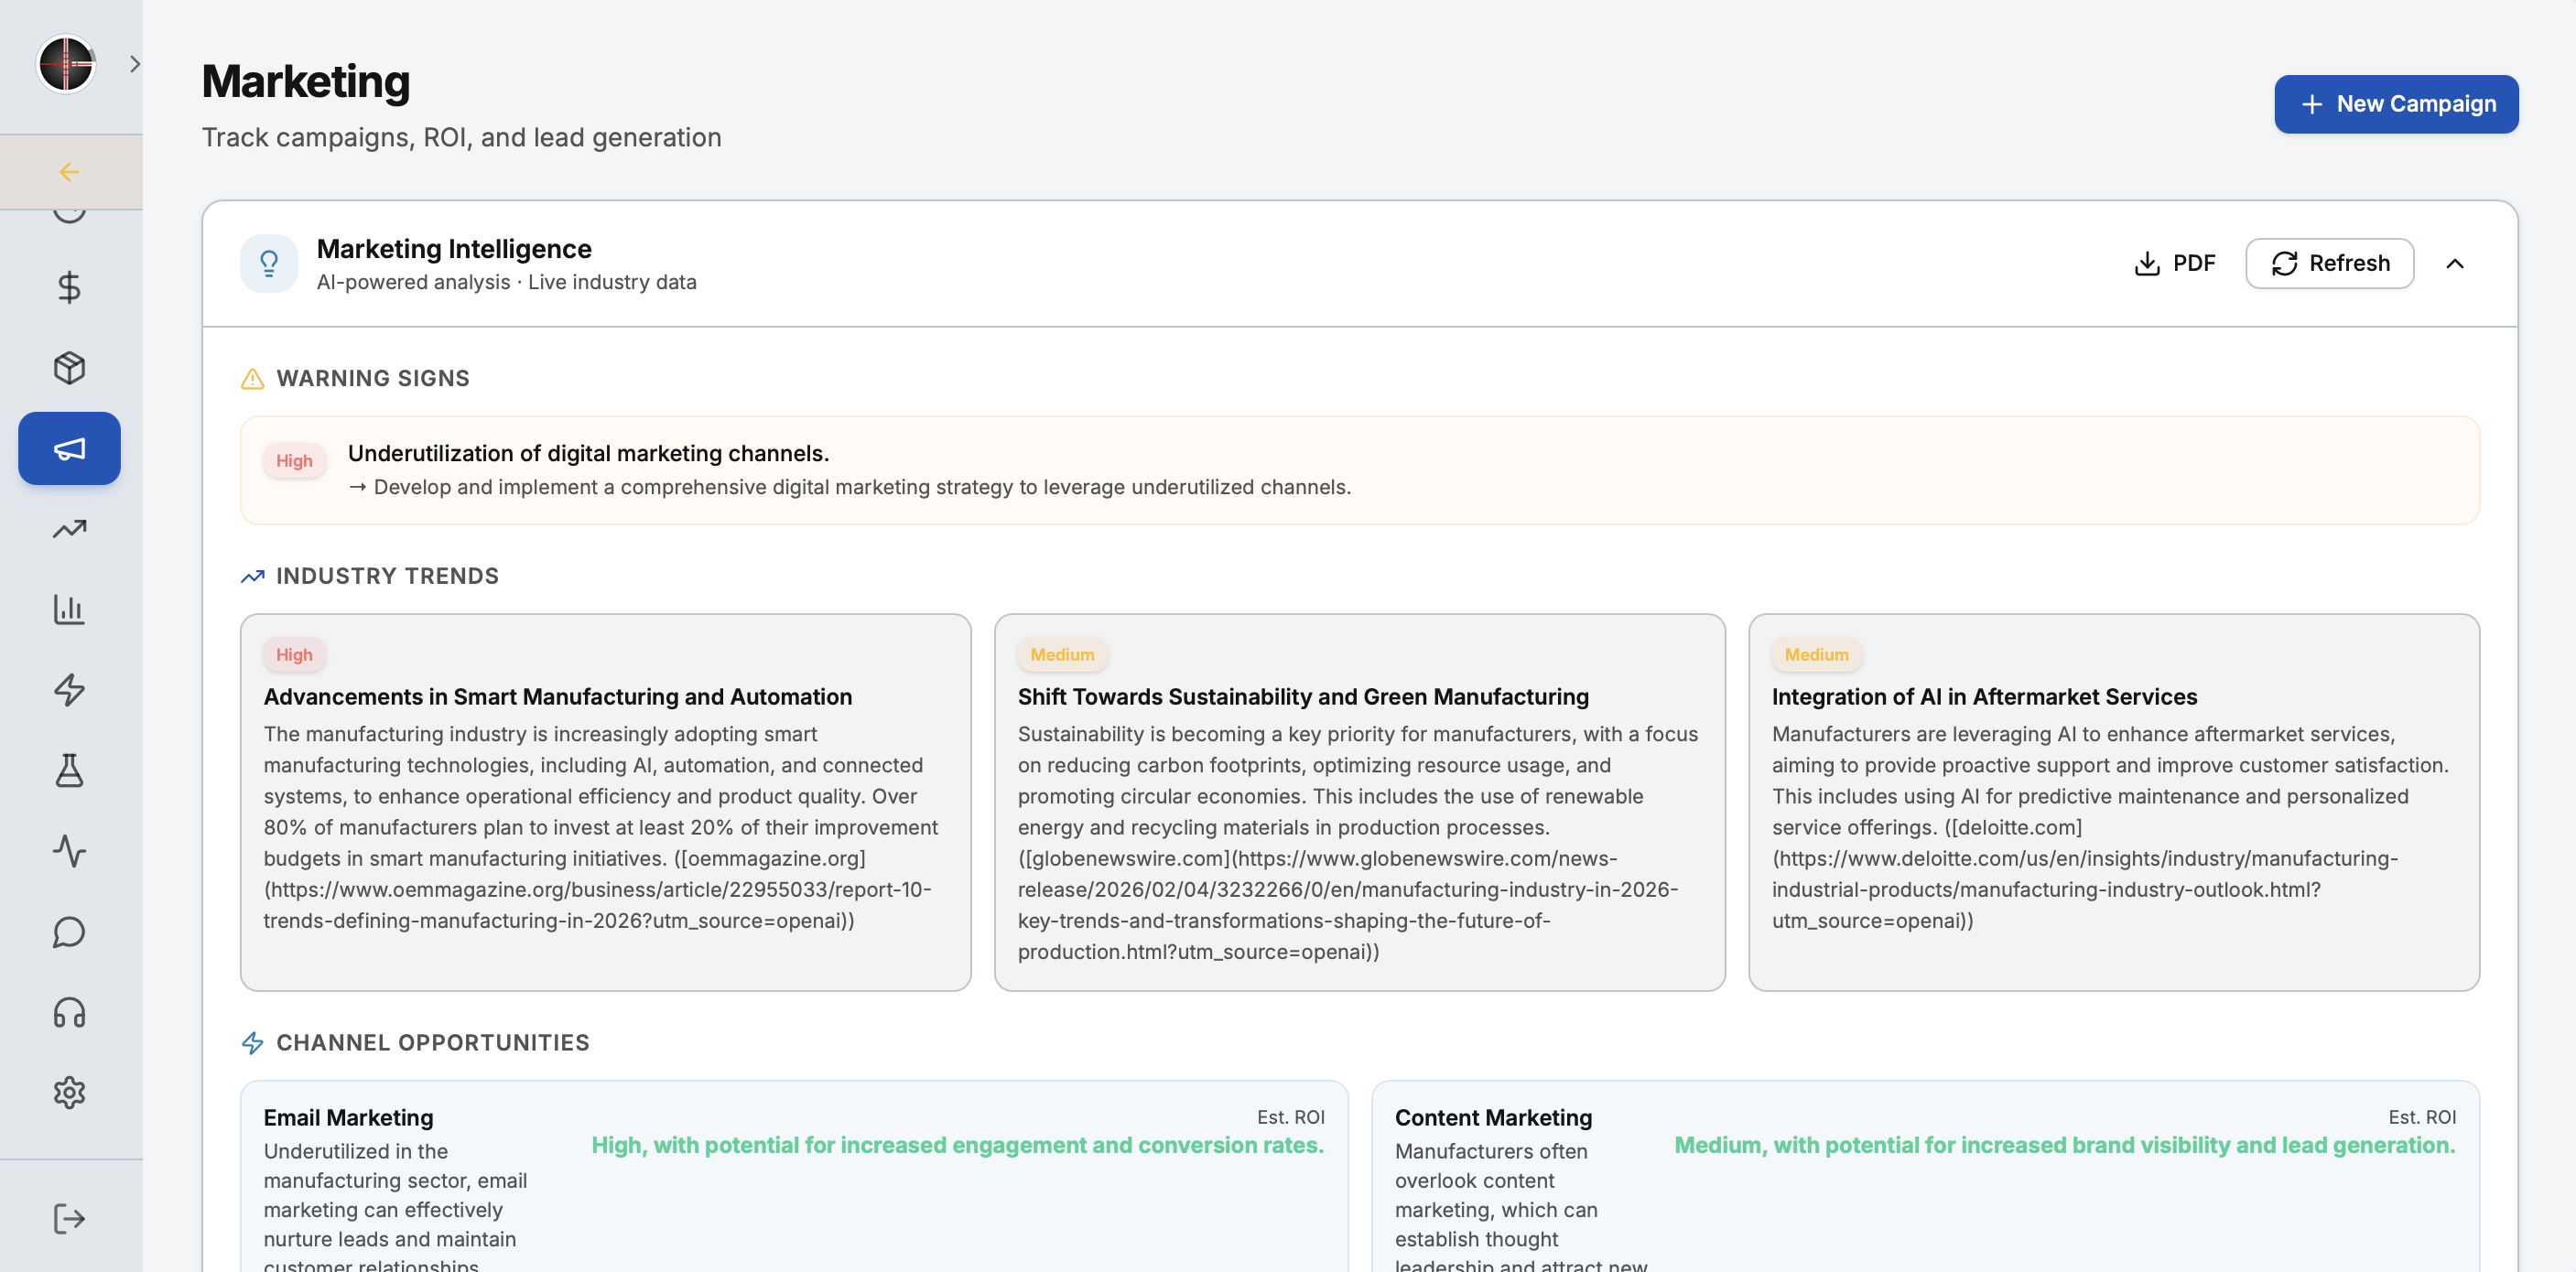
Task: Open the trending-up arrow sidebar icon
Action: [x=69, y=529]
